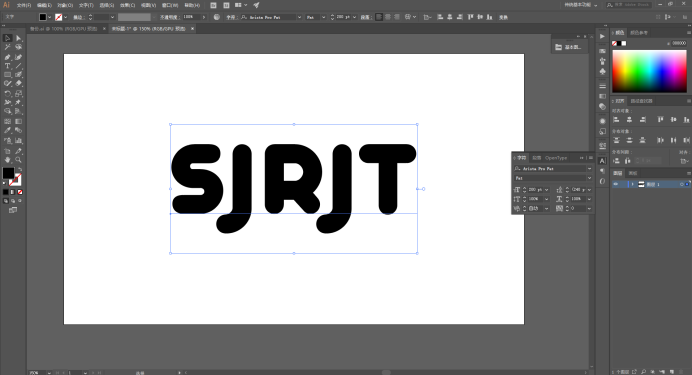Open the 文件(F) menu
Viewport: 692px width, 375px height.
[x=24, y=5]
